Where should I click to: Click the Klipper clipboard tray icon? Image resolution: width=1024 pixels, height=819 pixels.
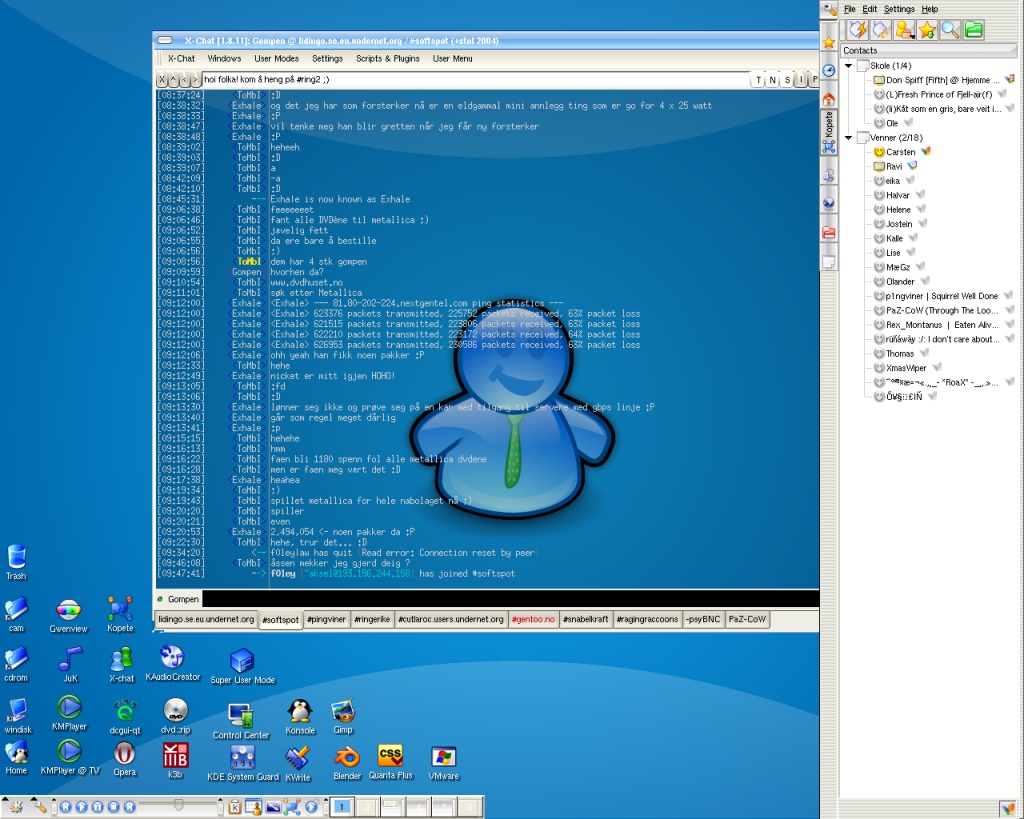pos(235,807)
